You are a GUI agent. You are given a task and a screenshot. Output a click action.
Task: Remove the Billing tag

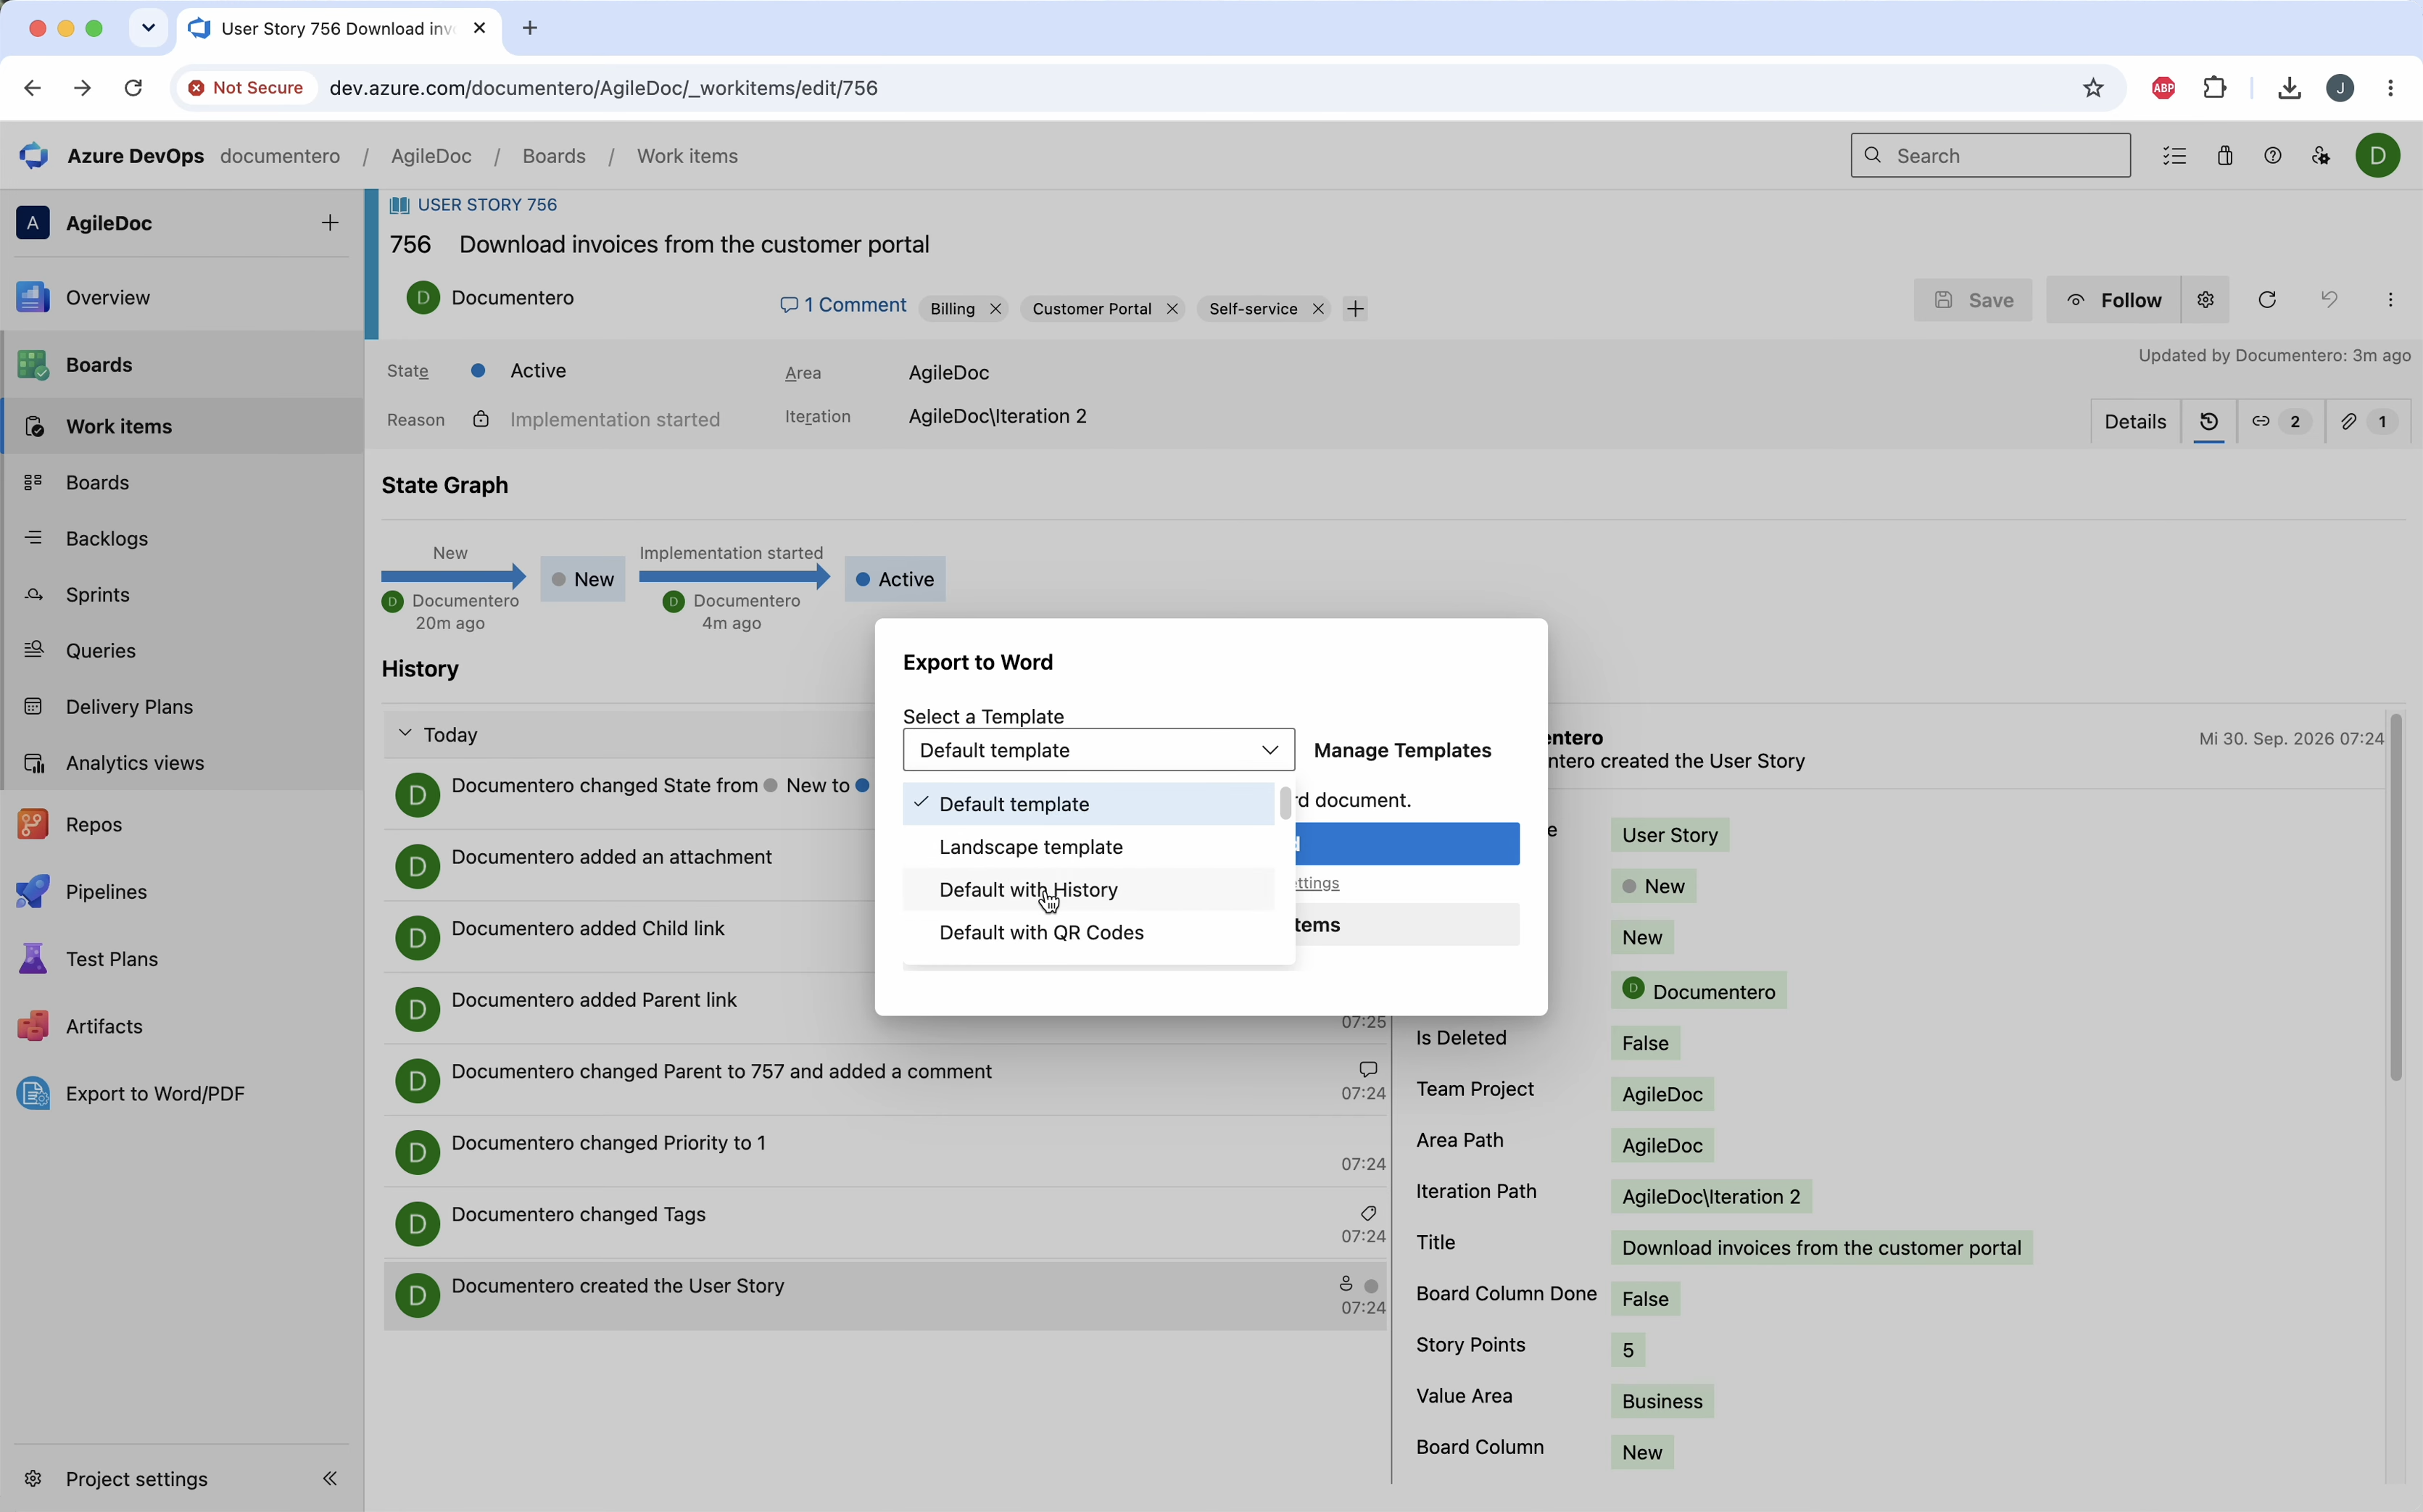pos(995,309)
